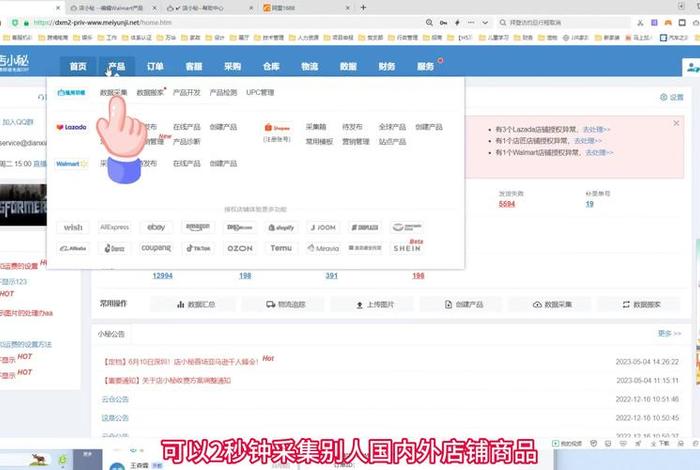Open the 仓库 top navigation menu
Viewport: 700px width, 470px height.
(271, 67)
